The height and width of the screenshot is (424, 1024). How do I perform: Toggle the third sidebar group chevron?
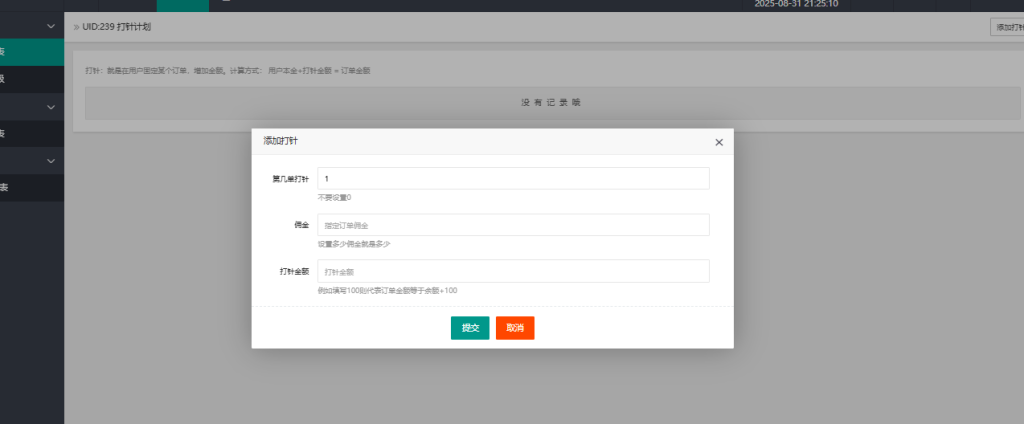51,160
